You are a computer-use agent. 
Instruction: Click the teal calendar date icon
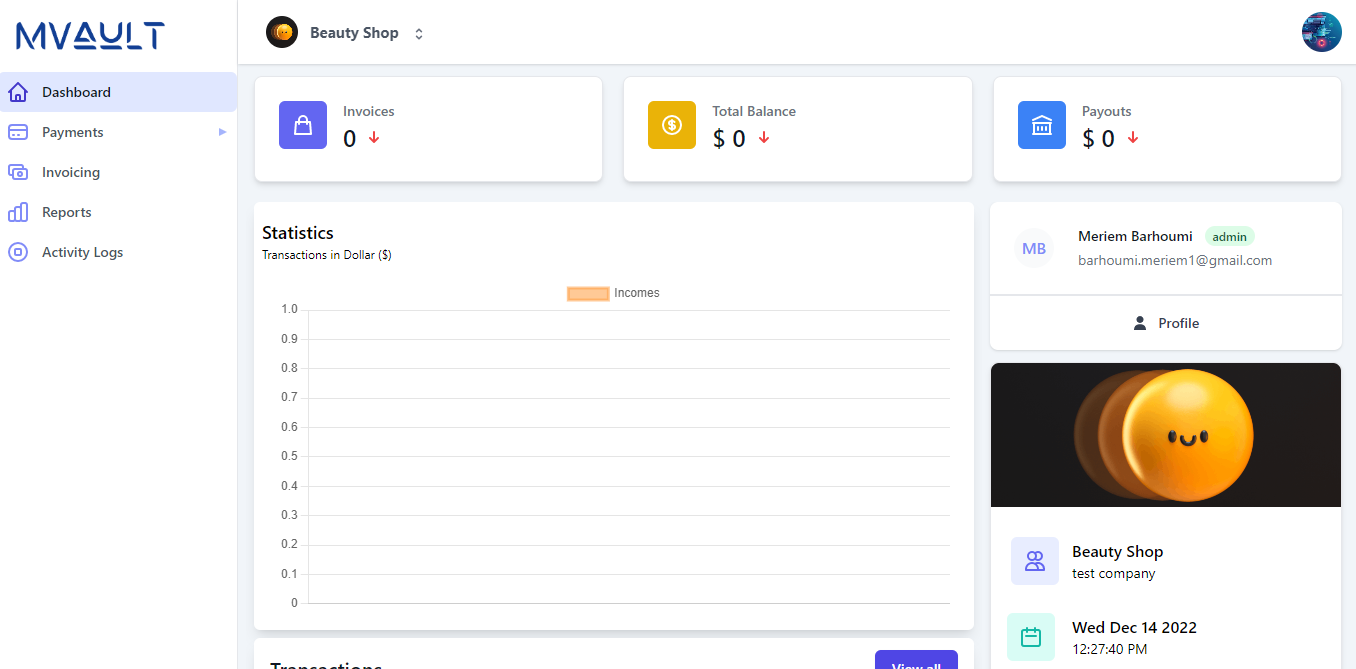point(1031,637)
